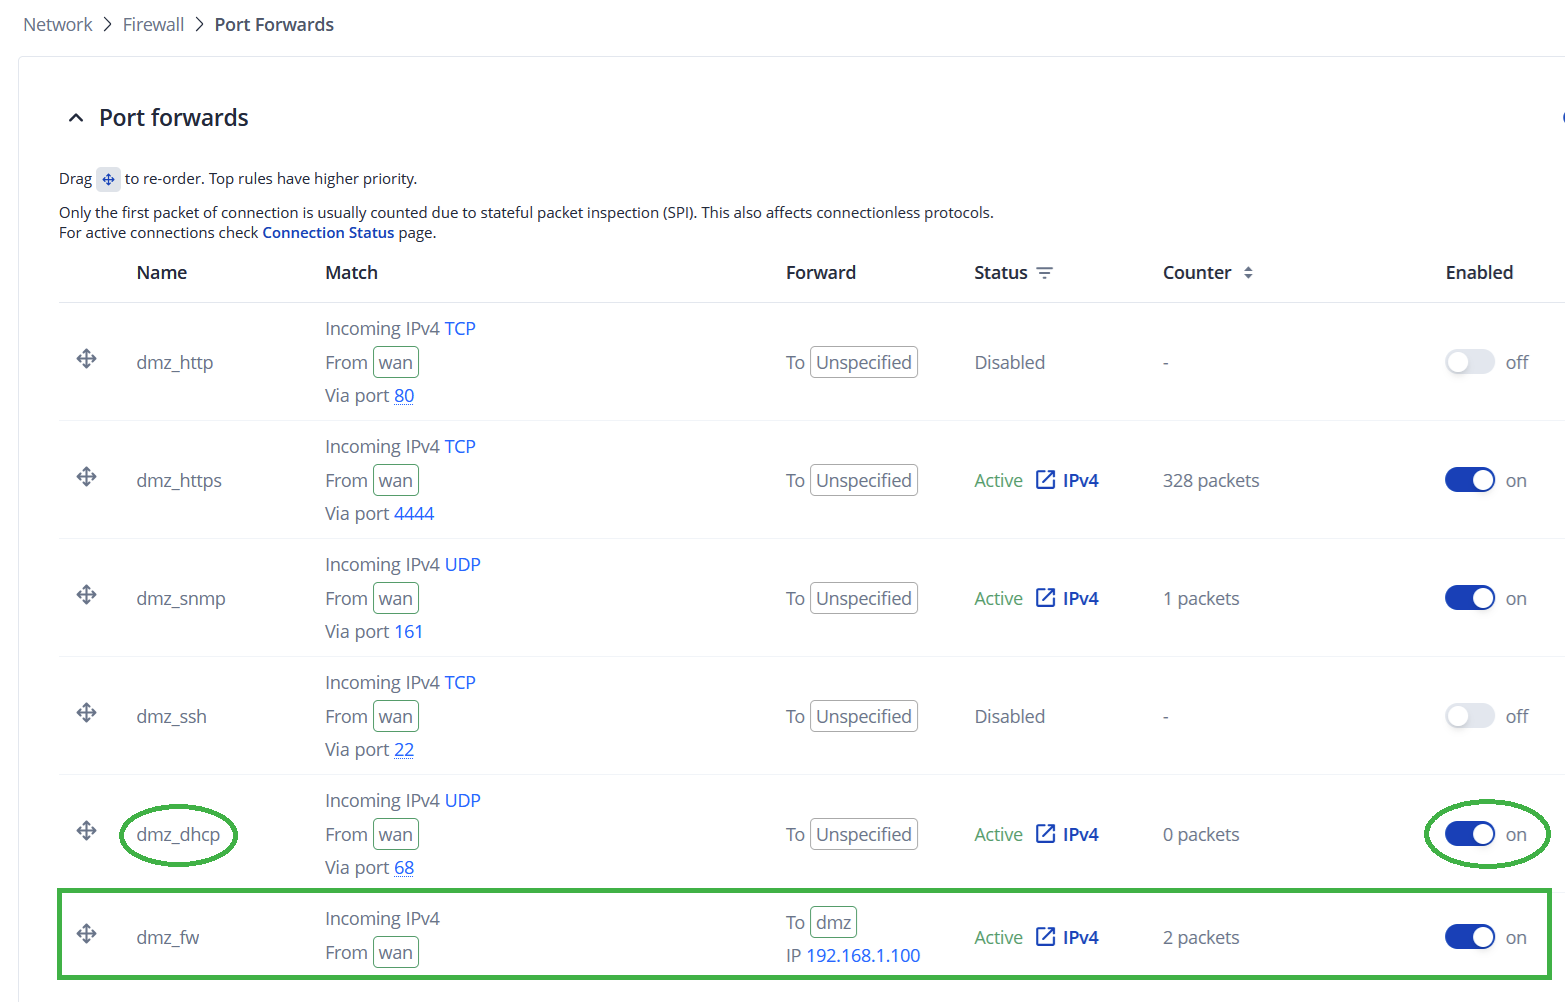Screen dimensions: 1565x1002
Task: Open IPv4 status link icon for dmz_https
Action: click(1045, 480)
